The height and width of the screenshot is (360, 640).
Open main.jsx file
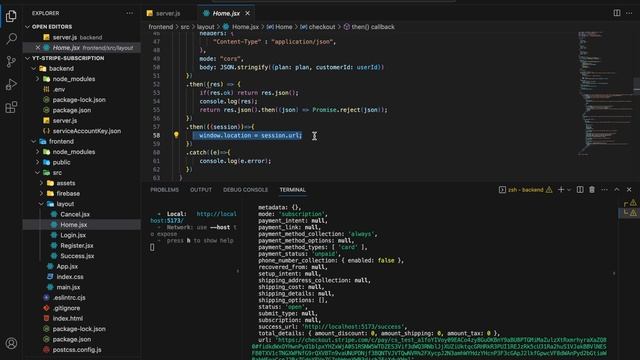coord(68,287)
